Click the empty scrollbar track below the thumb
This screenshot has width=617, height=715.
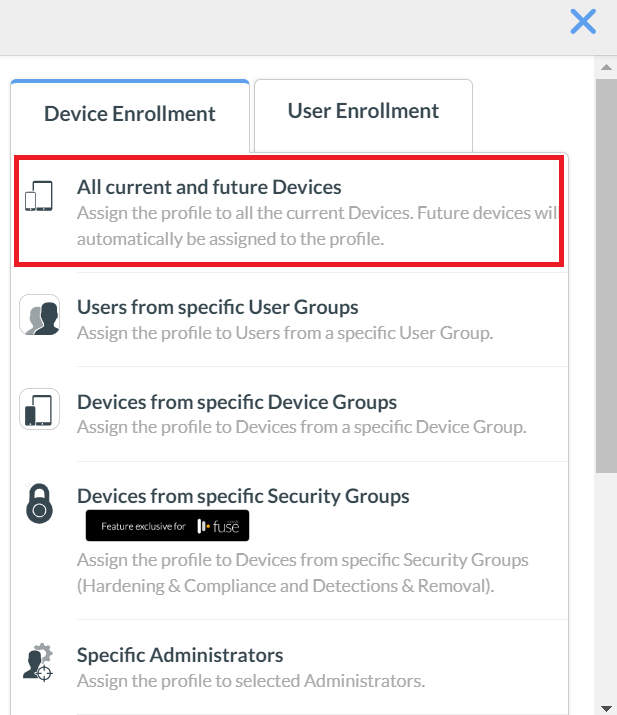(605, 590)
